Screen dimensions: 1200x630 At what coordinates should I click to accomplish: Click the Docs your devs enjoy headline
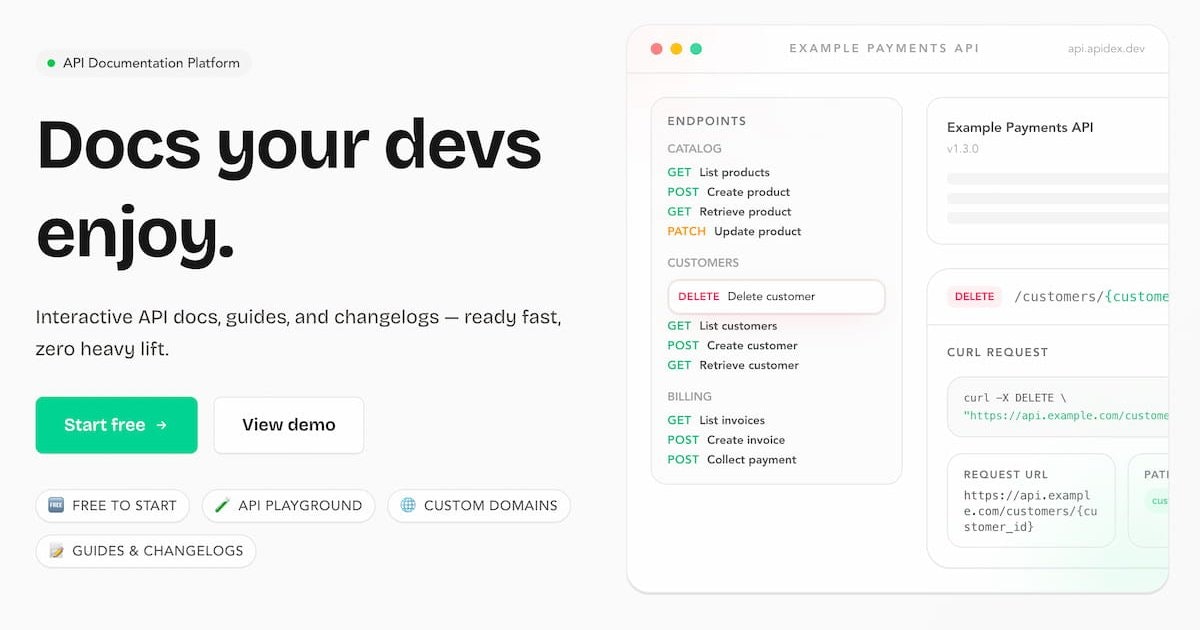pos(289,188)
